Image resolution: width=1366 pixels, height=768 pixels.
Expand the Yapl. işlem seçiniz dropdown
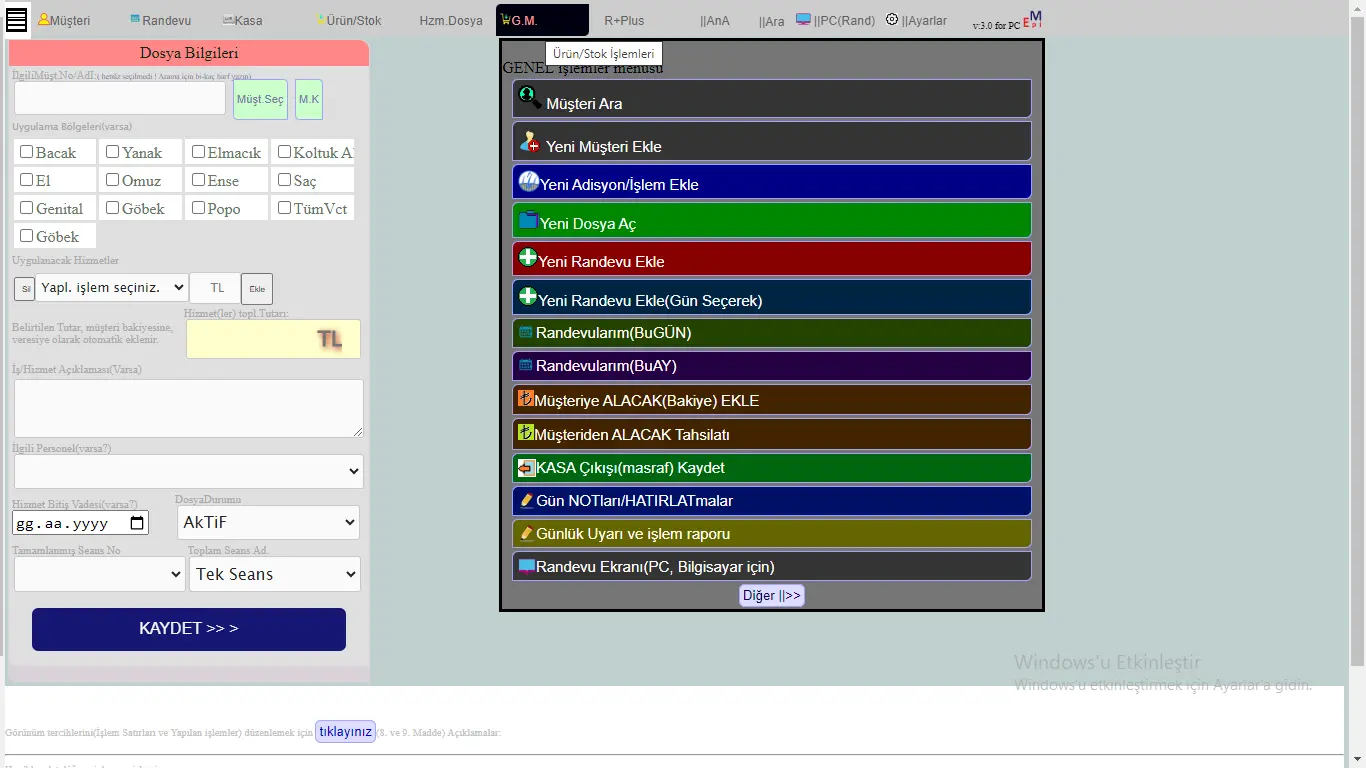[111, 288]
